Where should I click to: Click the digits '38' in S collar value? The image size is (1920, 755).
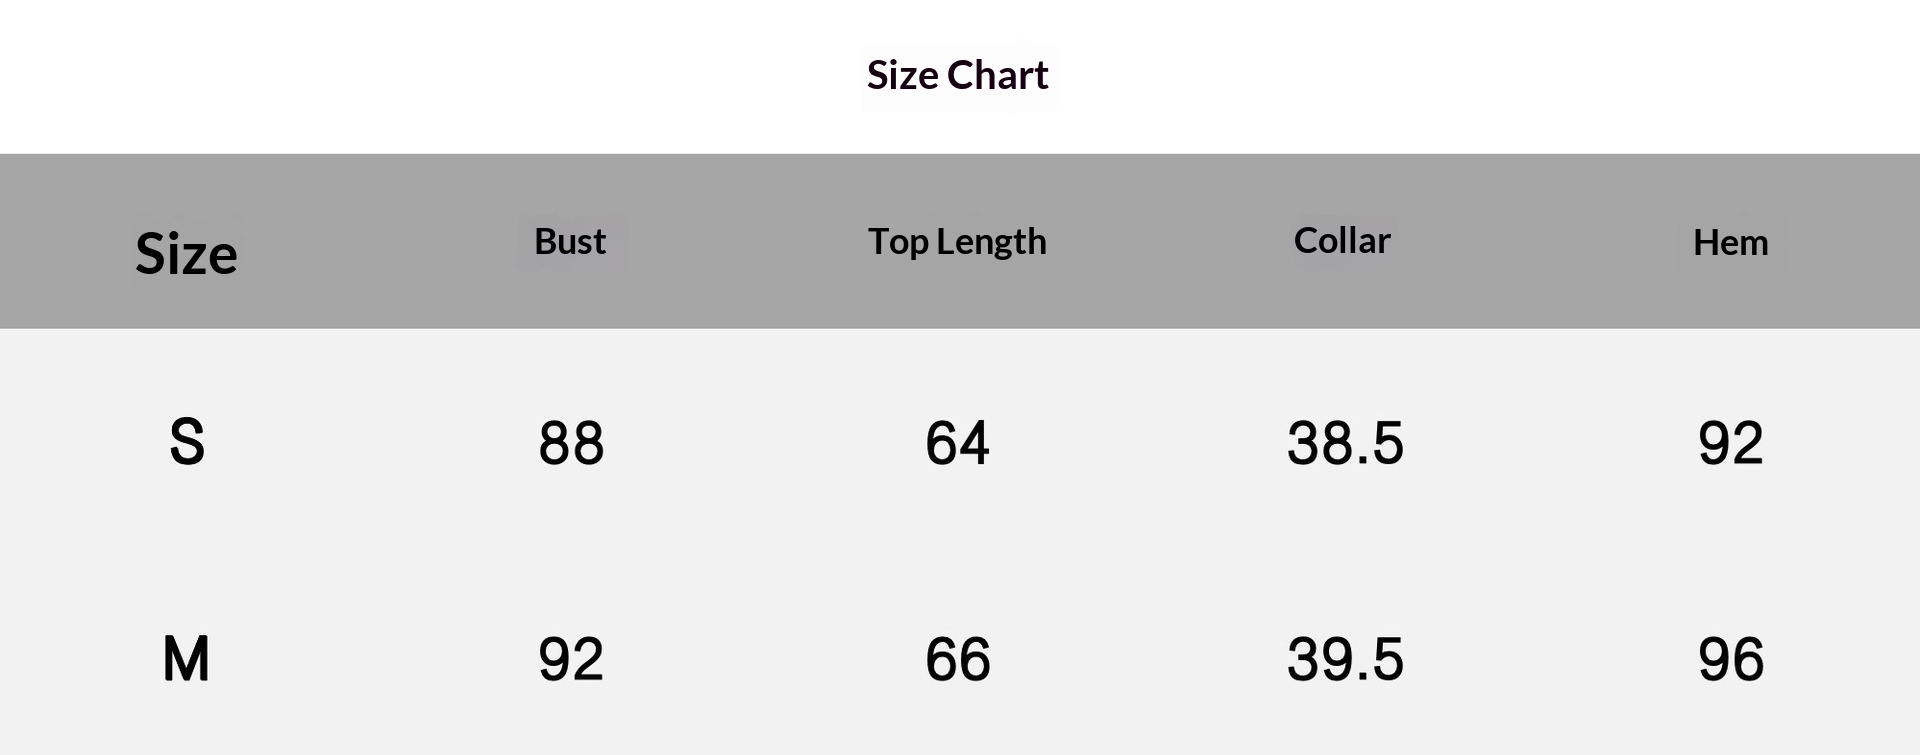1318,444
